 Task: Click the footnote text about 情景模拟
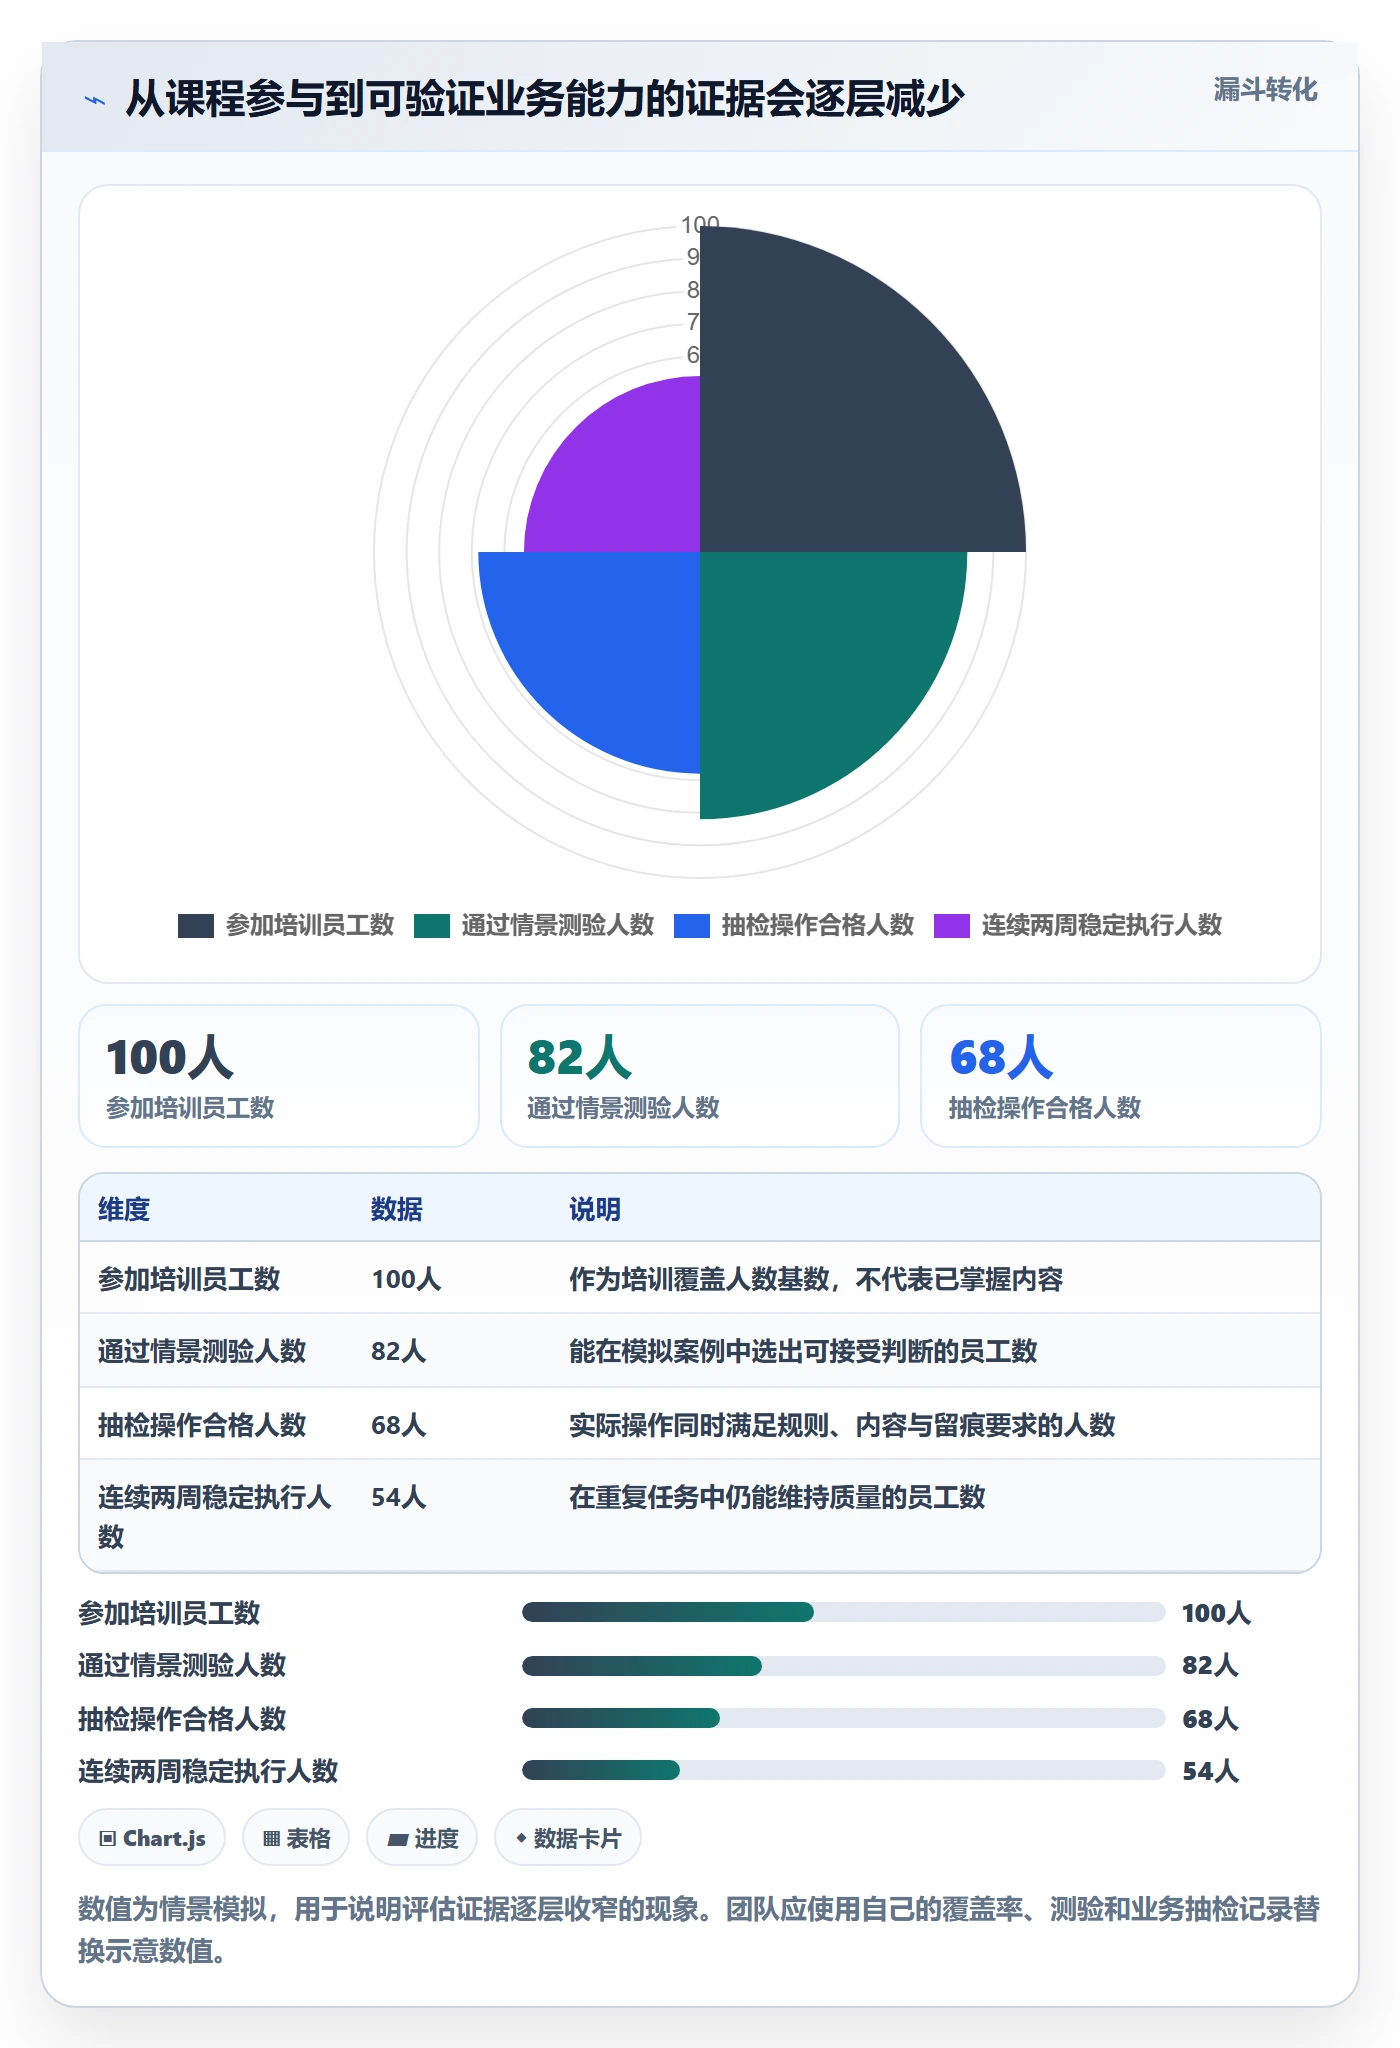pyautogui.click(x=699, y=1930)
